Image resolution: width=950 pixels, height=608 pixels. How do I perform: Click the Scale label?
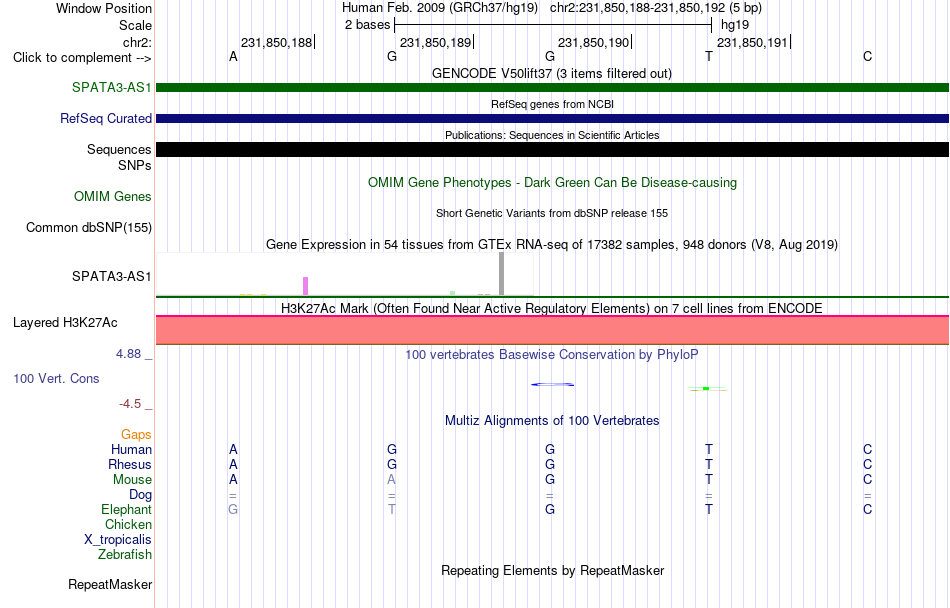[135, 25]
